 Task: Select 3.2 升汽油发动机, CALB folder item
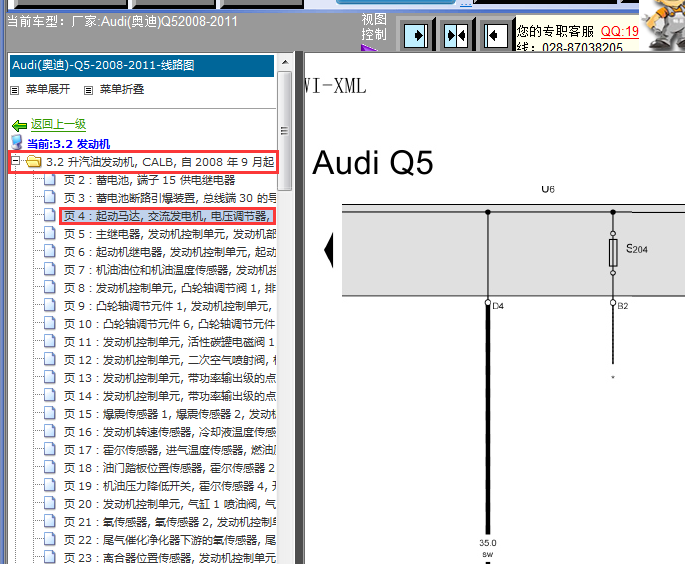click(160, 162)
